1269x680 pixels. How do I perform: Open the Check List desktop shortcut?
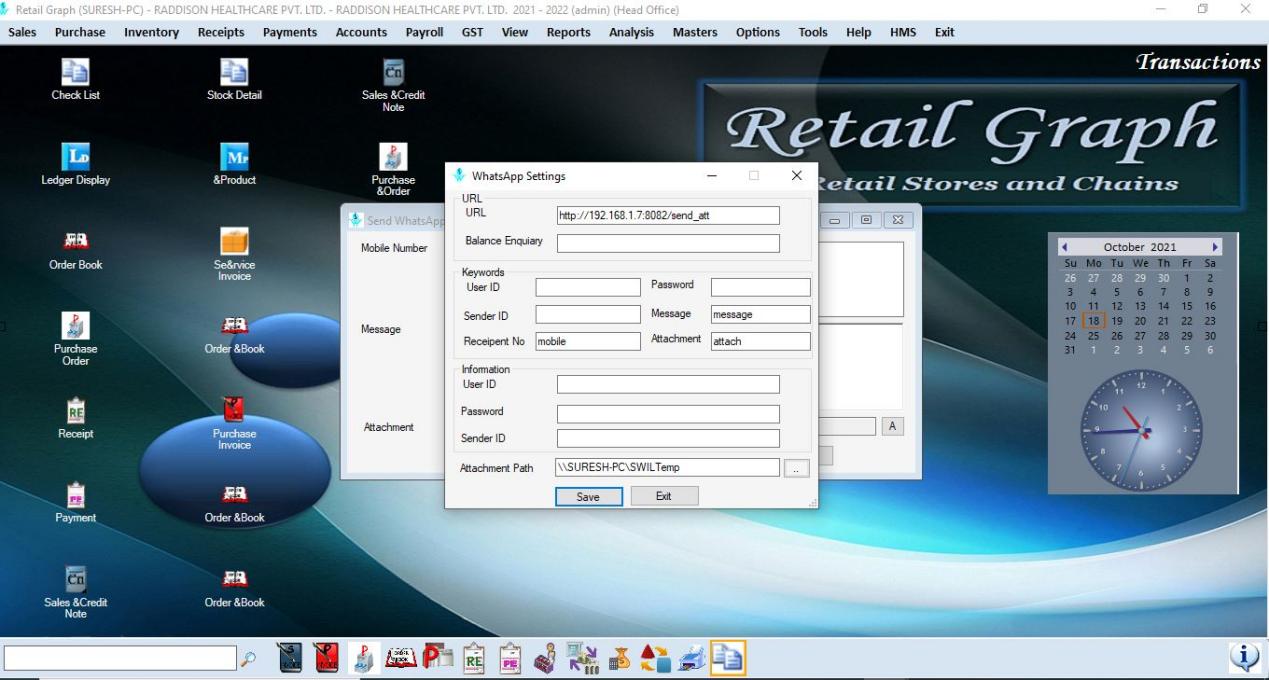tap(76, 80)
